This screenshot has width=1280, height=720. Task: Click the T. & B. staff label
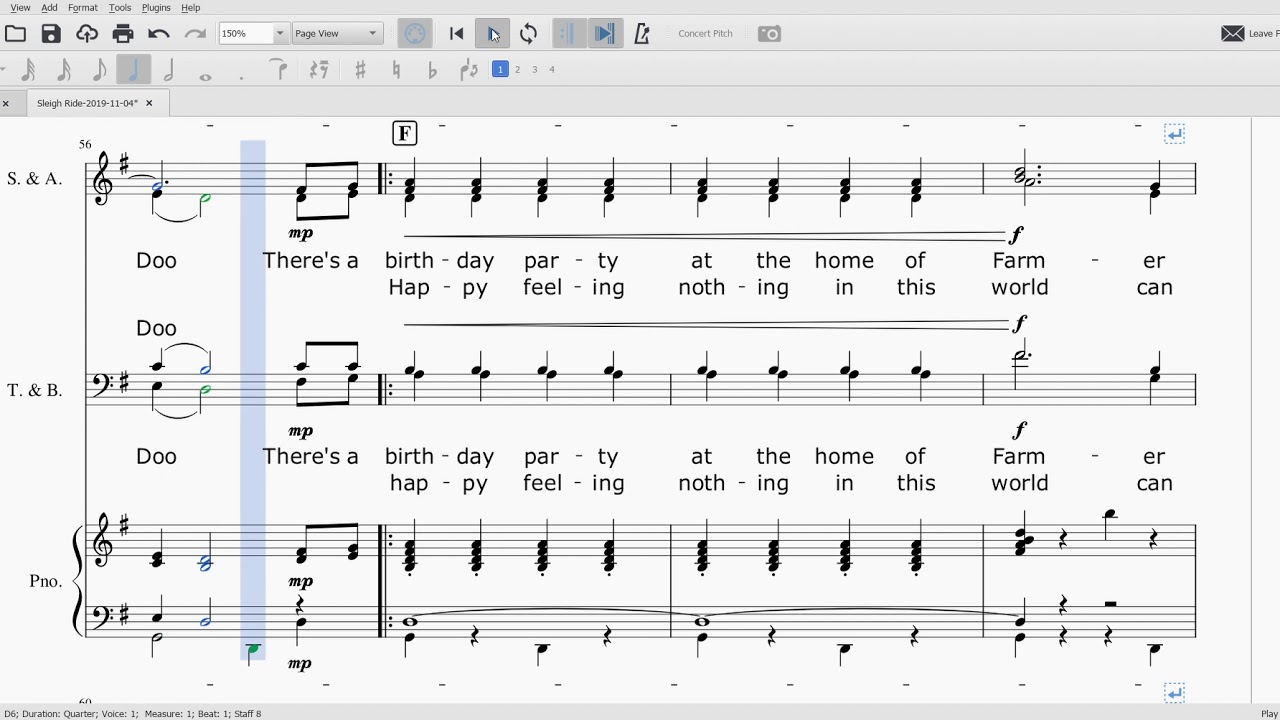(x=35, y=390)
